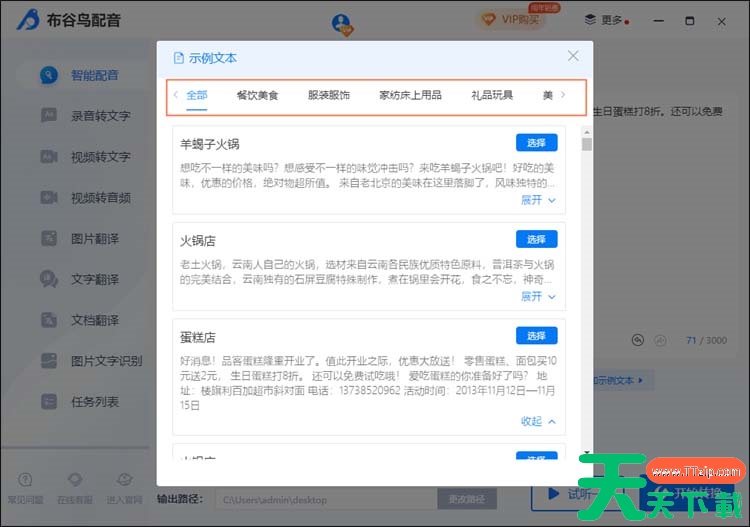Choose 文字翻译 in the sidebar
The height and width of the screenshot is (527, 750).
coord(81,279)
